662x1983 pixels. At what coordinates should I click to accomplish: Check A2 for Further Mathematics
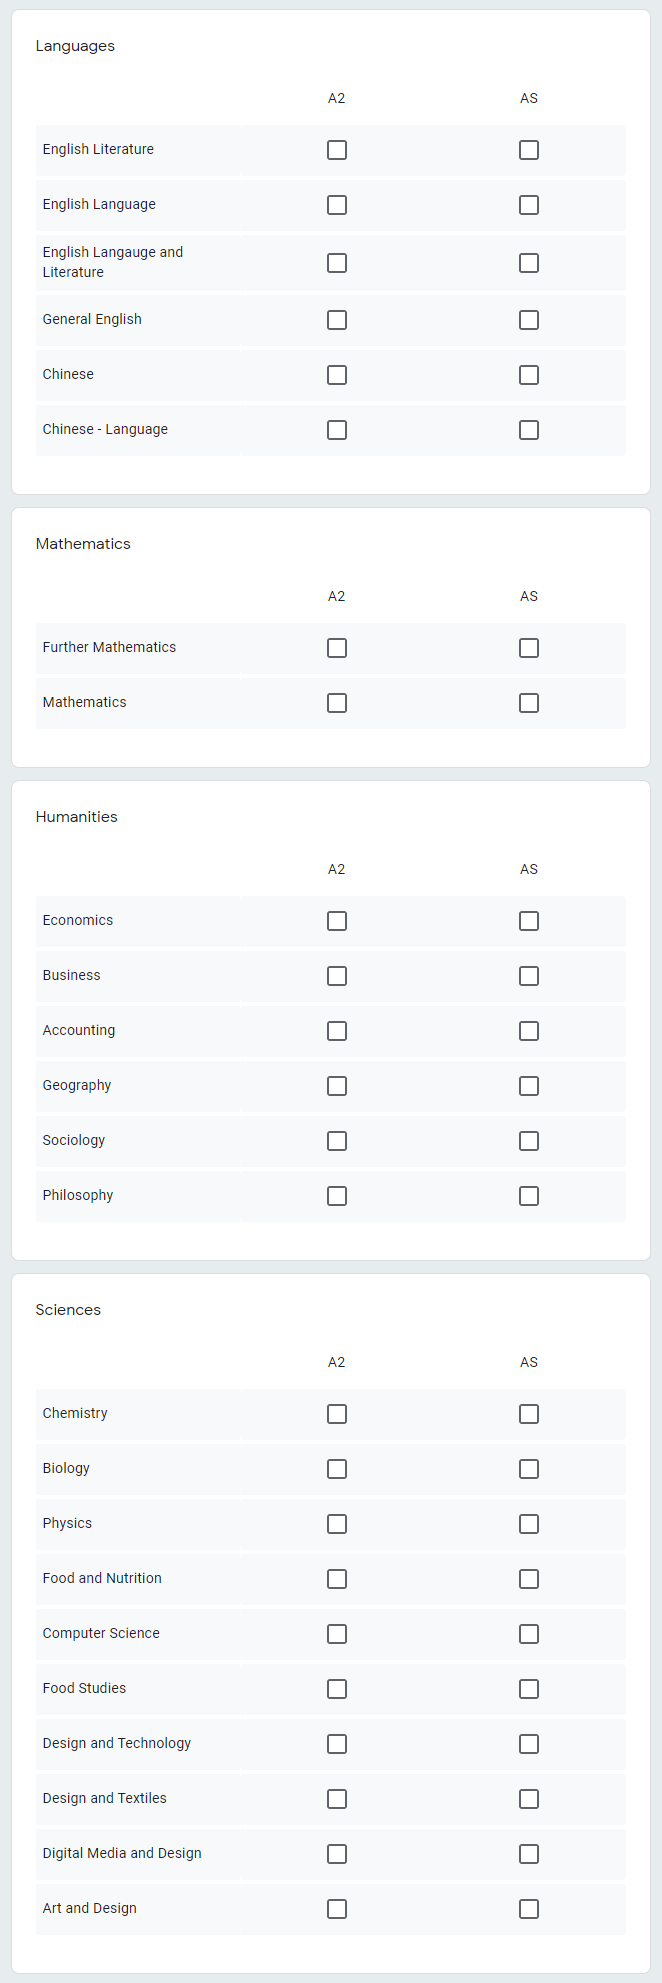tap(337, 648)
